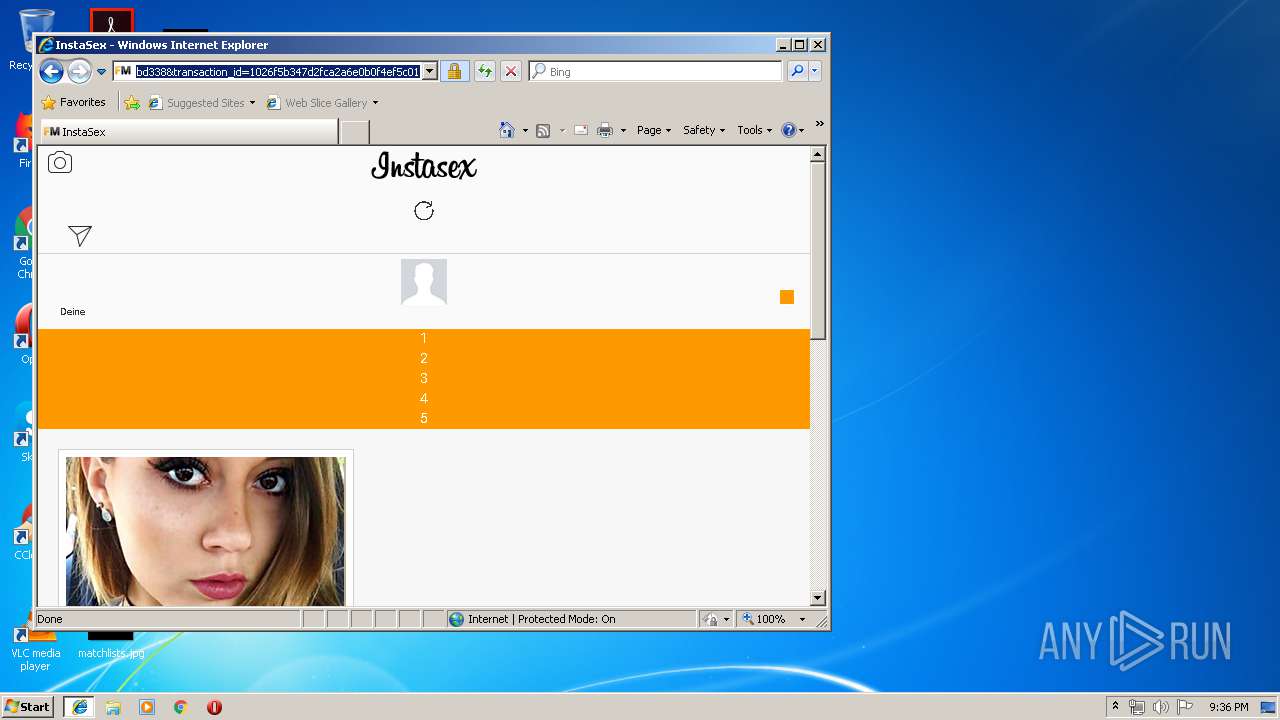Open the media player taskbar icon
This screenshot has width=1280, height=720.
point(147,707)
